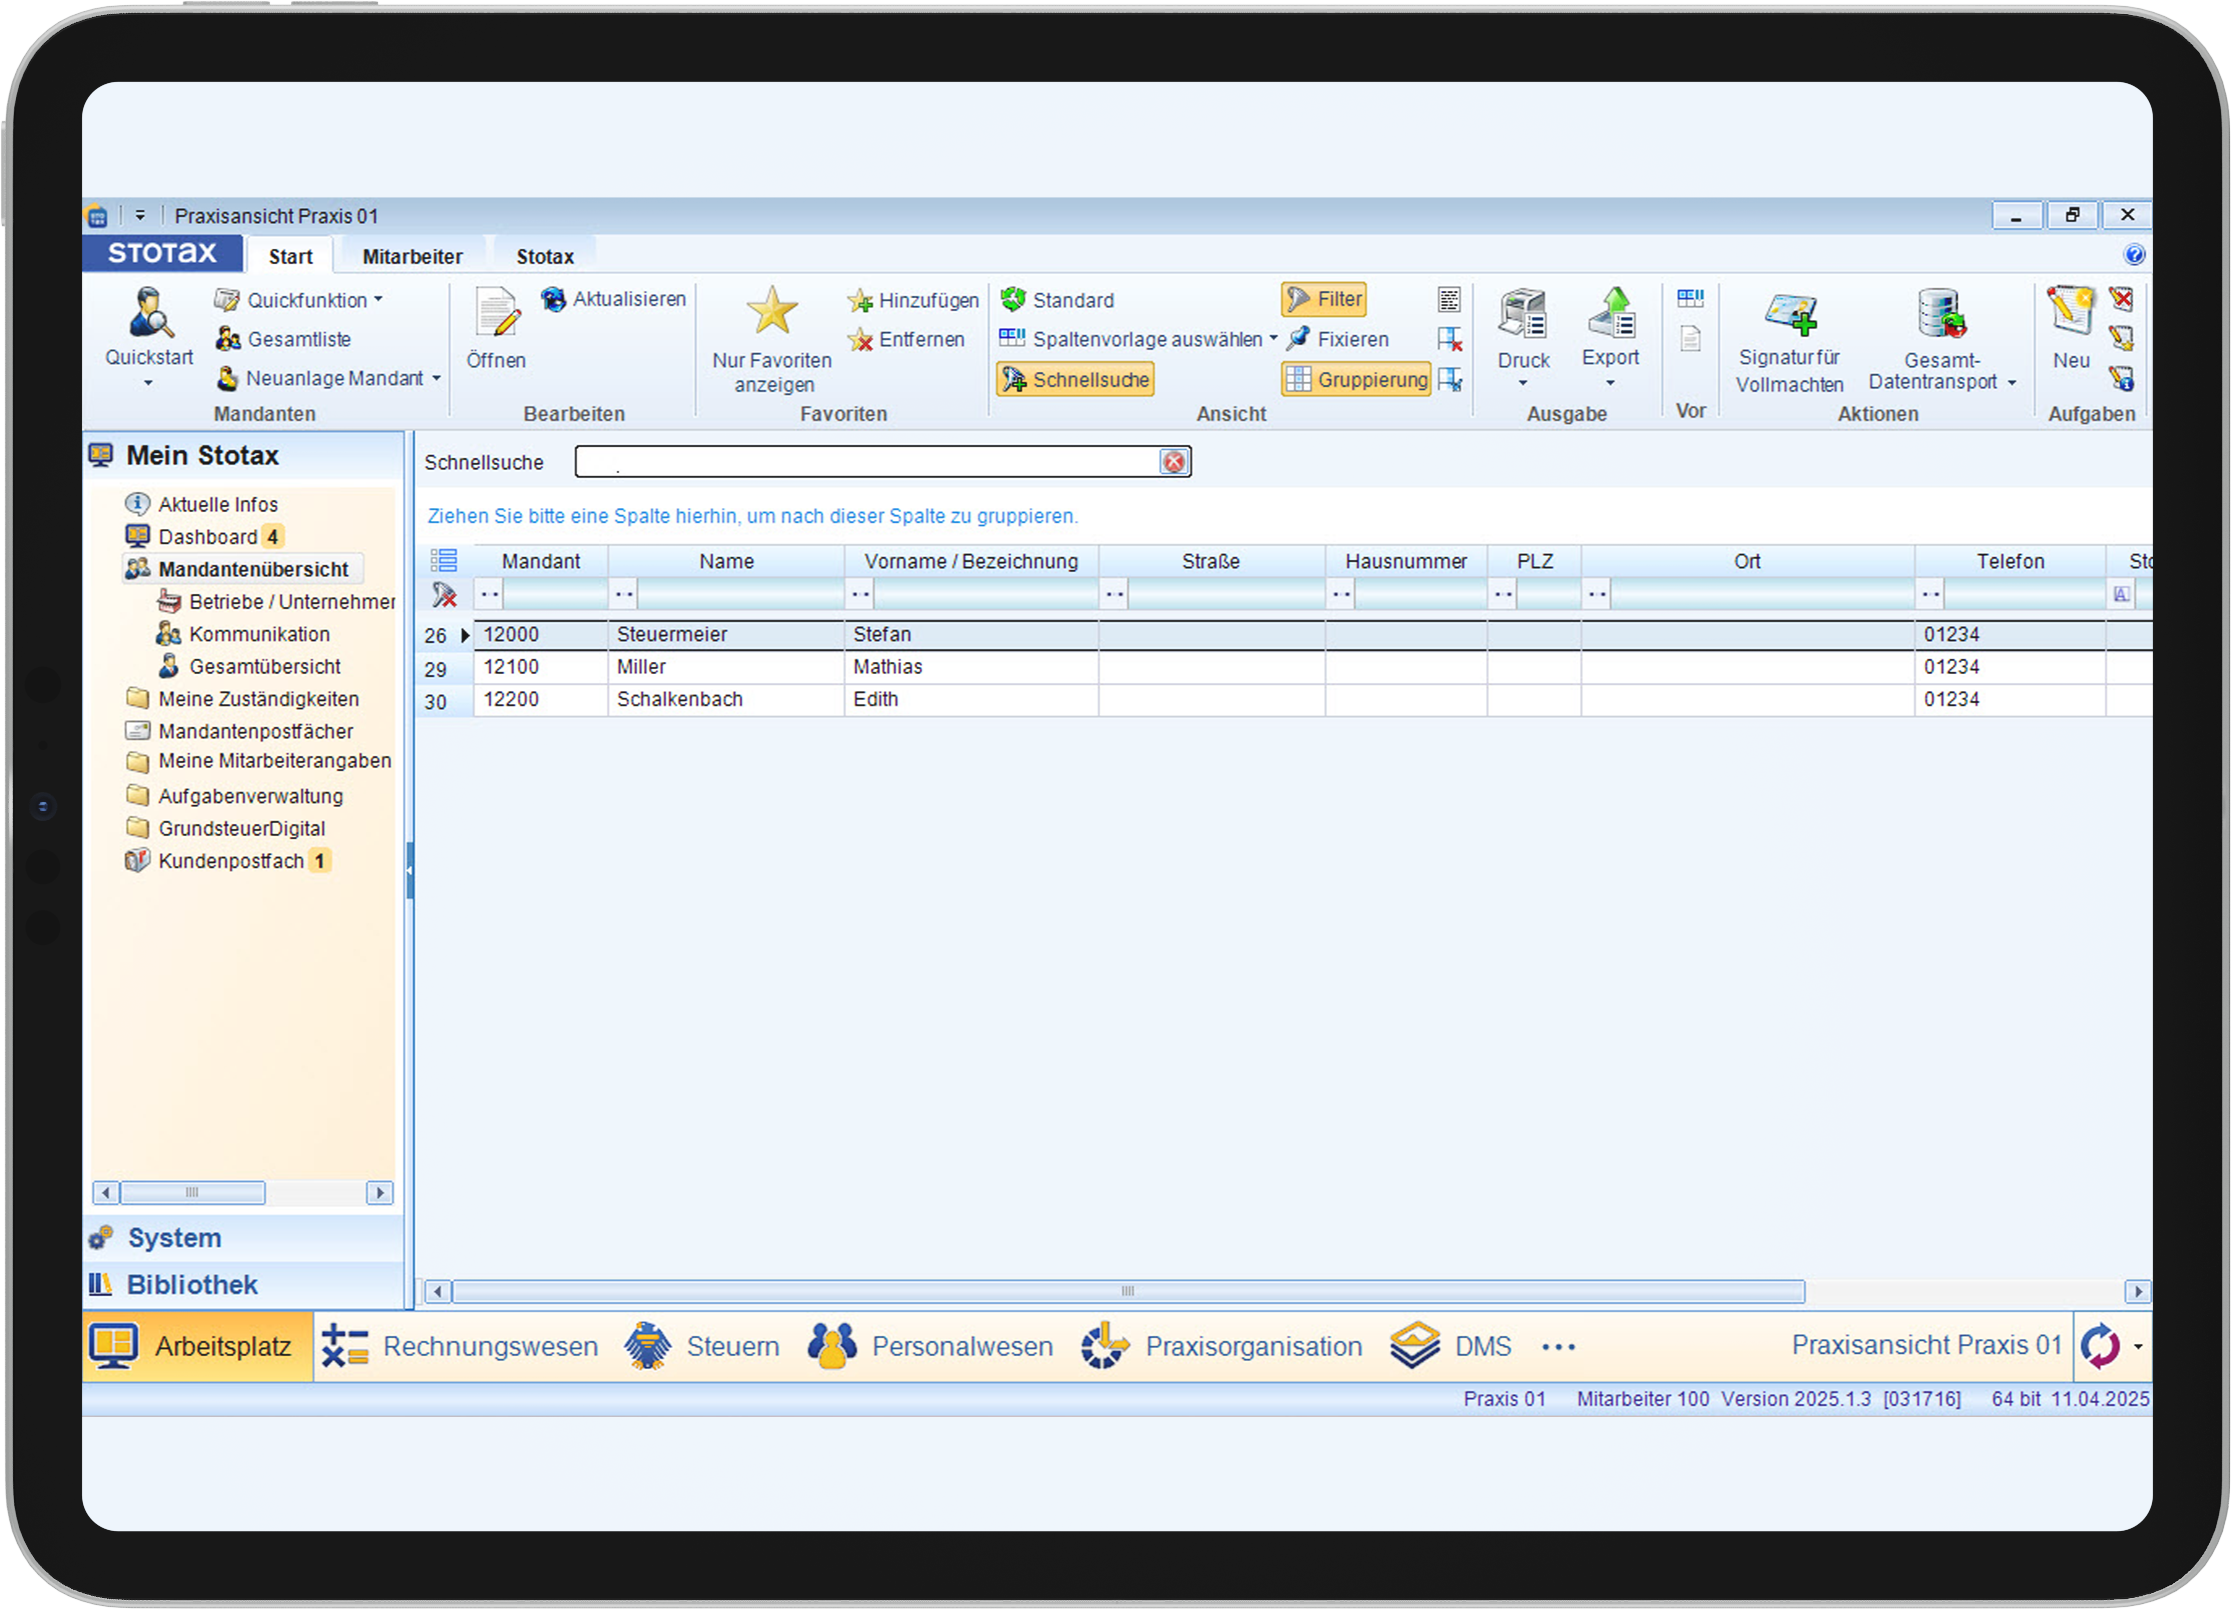Expand the Bibliothek navigation section
The width and height of the screenshot is (2231, 1610).
click(244, 1285)
